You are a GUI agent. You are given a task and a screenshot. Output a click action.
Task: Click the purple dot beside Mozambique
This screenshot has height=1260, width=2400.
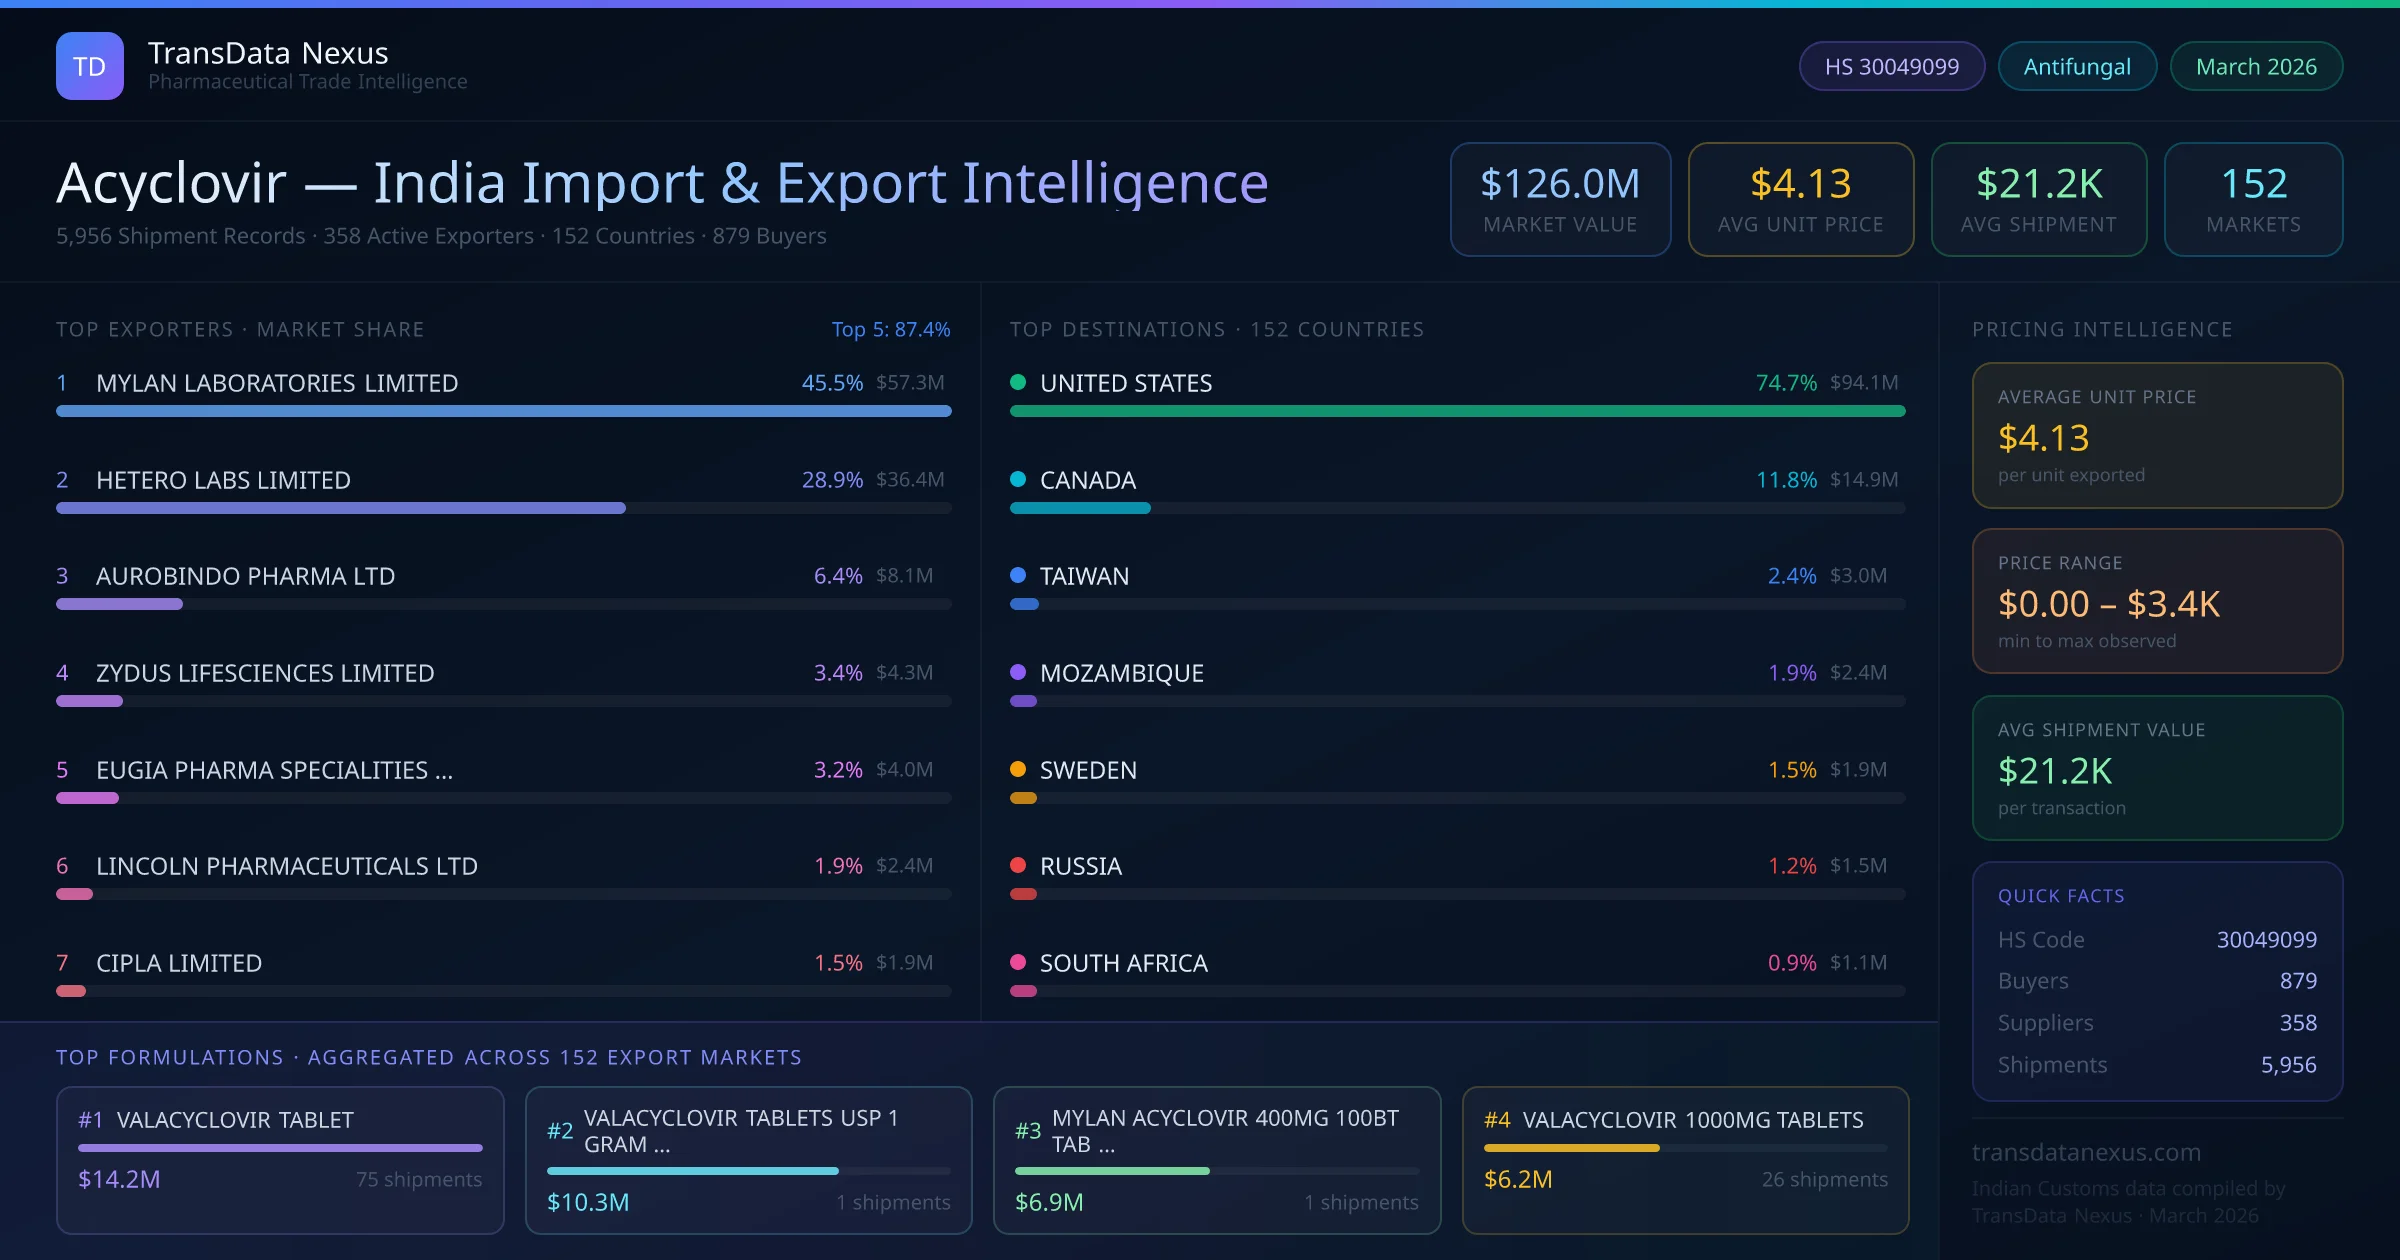[1018, 672]
